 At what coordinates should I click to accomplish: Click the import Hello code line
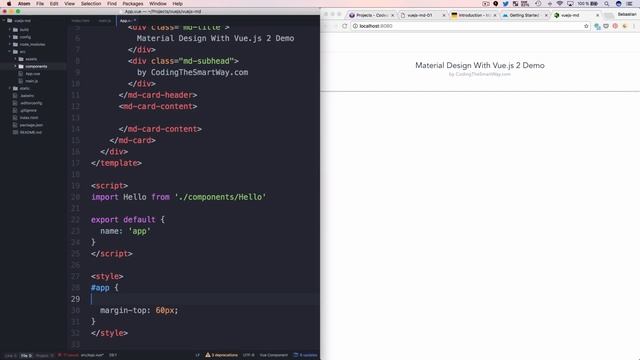[178, 197]
